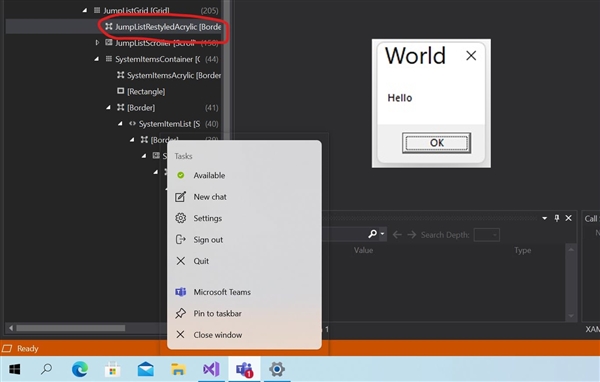This screenshot has width=600, height=382.
Task: Click the back arrow in search bar
Action: click(x=397, y=235)
